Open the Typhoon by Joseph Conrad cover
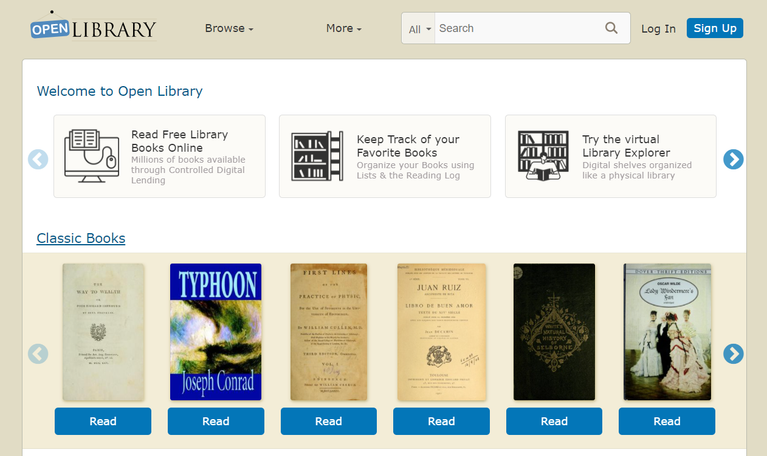Image resolution: width=767 pixels, height=456 pixels. (x=216, y=332)
